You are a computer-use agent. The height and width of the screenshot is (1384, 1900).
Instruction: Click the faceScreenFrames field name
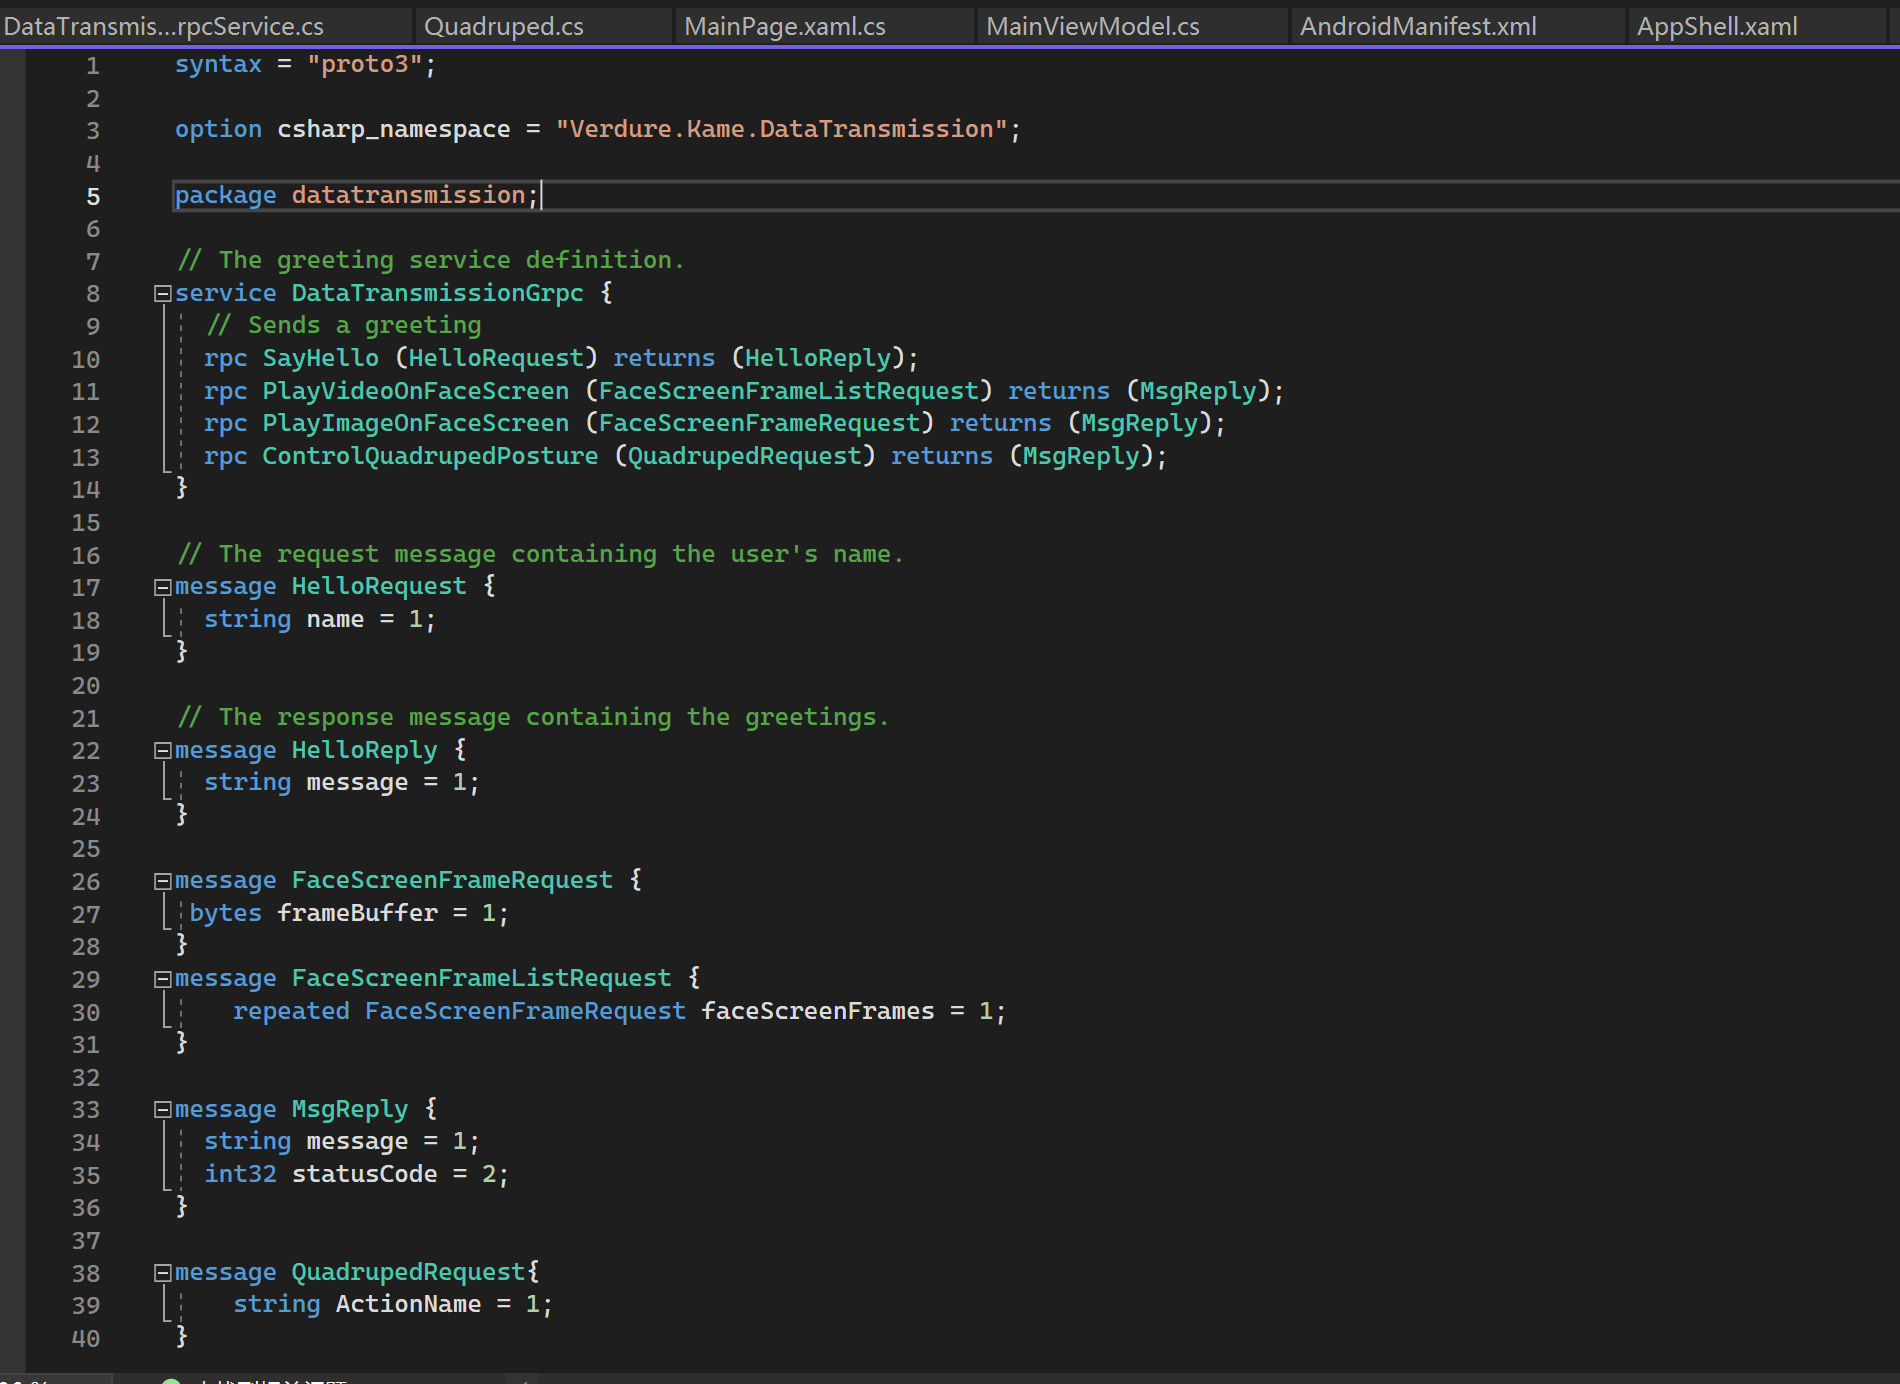point(818,1011)
